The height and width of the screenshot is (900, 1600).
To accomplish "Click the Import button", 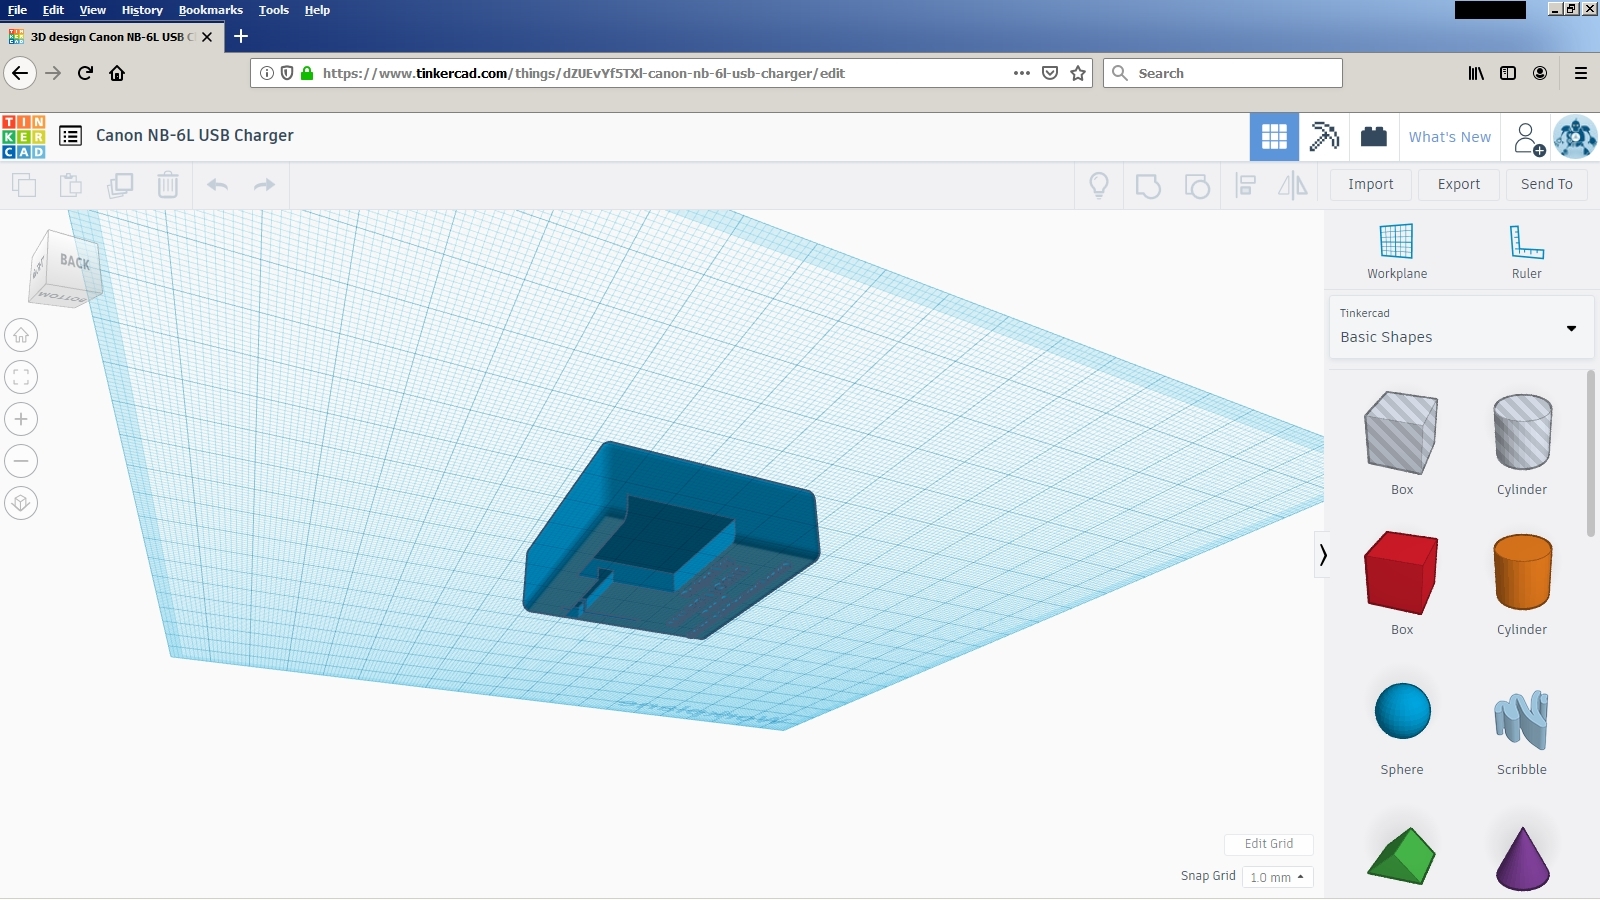I will [1370, 185].
